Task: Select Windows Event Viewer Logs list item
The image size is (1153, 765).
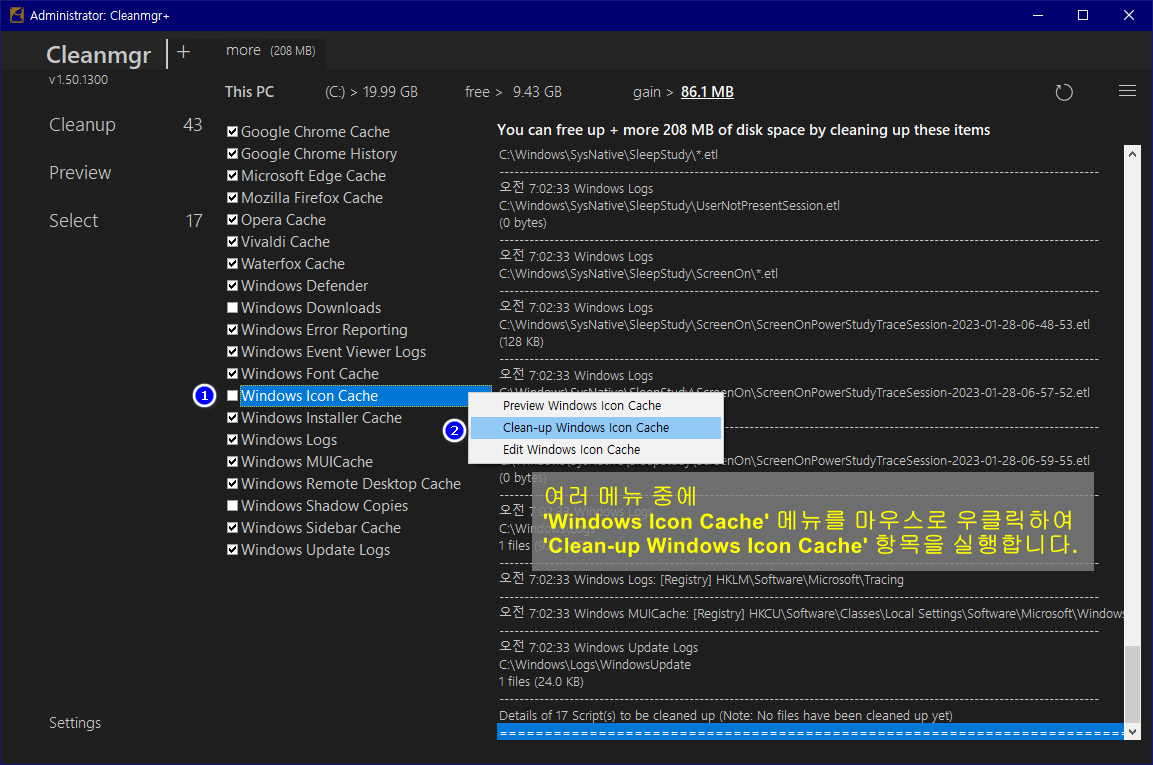Action: tap(333, 352)
